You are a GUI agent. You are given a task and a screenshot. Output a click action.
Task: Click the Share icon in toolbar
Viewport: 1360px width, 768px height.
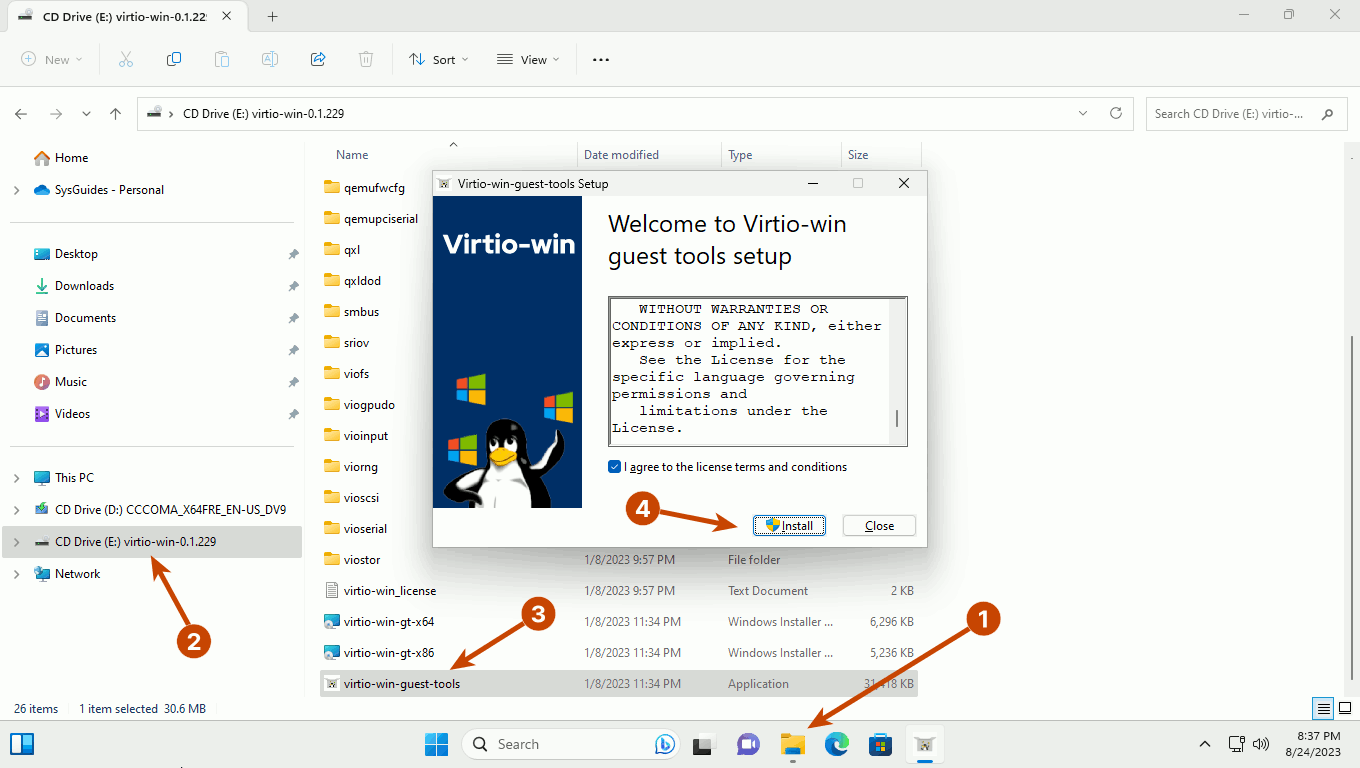318,59
